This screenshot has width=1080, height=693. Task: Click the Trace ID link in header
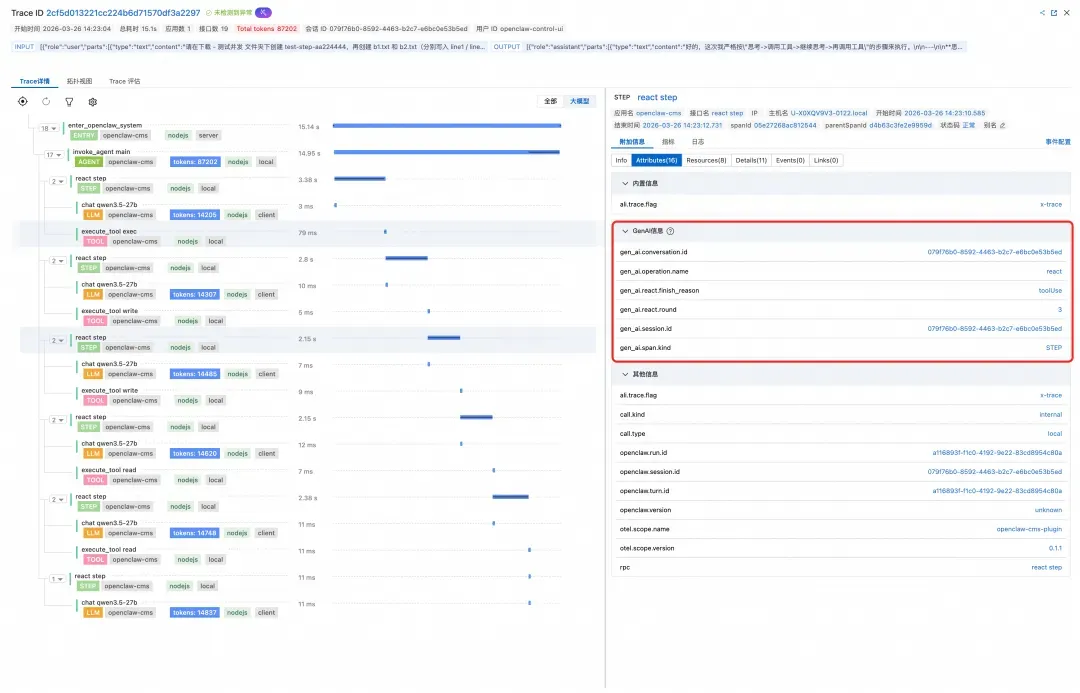(124, 12)
